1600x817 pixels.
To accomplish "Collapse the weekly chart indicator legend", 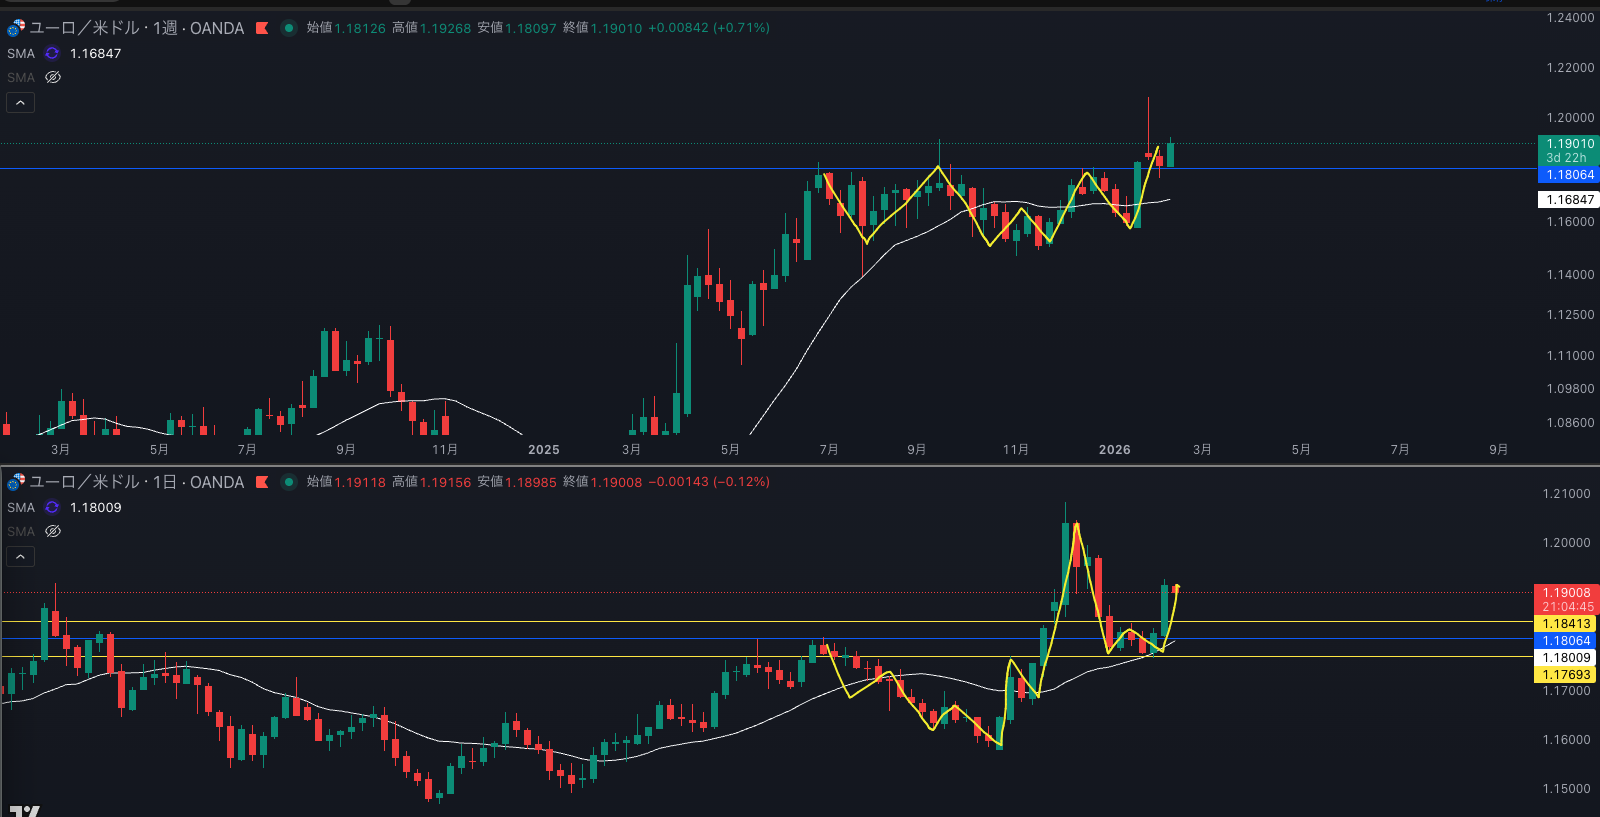I will [20, 103].
